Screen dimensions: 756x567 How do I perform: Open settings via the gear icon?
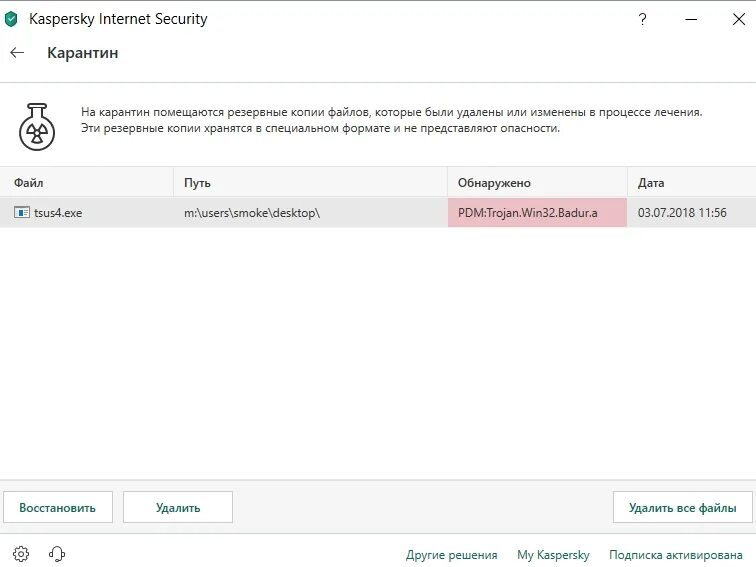coord(21,554)
